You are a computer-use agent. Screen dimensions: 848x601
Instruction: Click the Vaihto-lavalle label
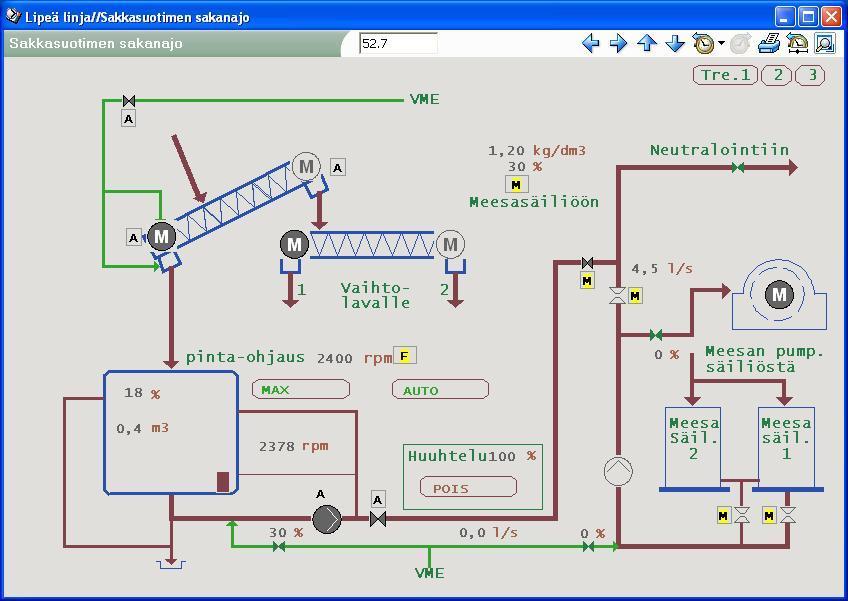375,295
